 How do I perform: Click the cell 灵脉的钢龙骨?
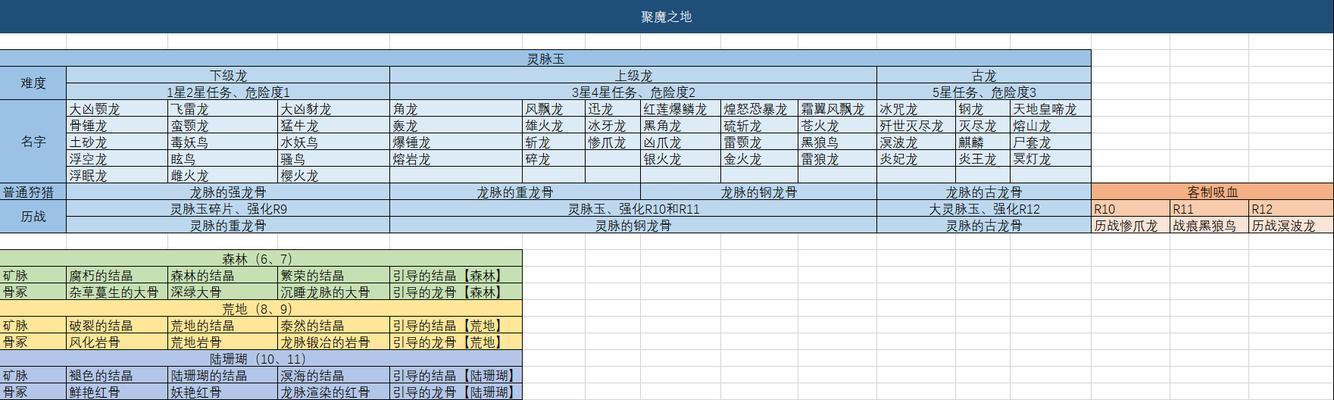tap(633, 225)
